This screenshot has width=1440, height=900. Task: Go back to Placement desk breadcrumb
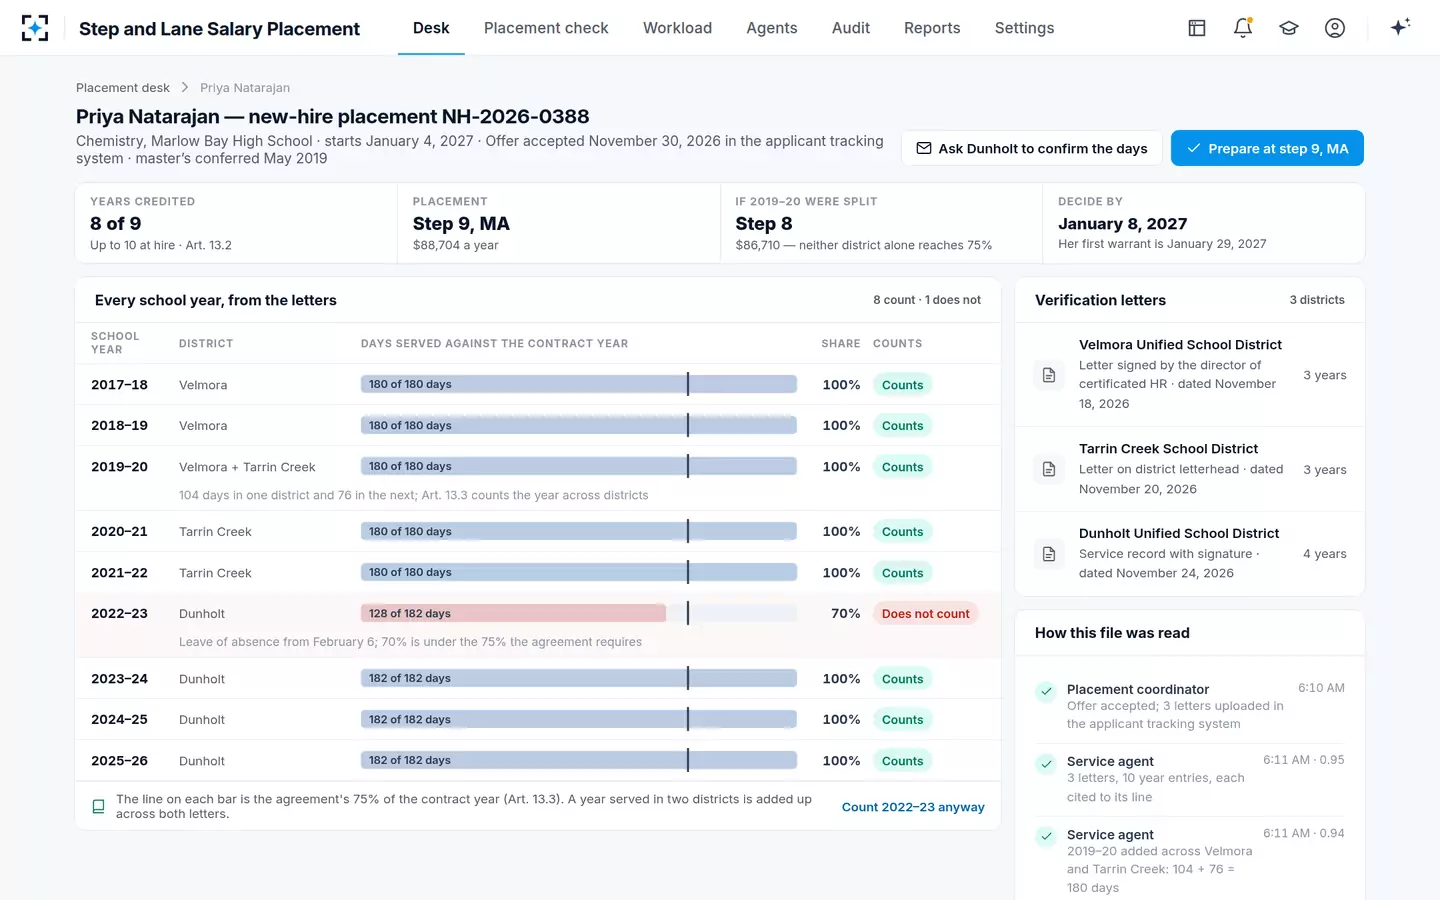coord(123,88)
